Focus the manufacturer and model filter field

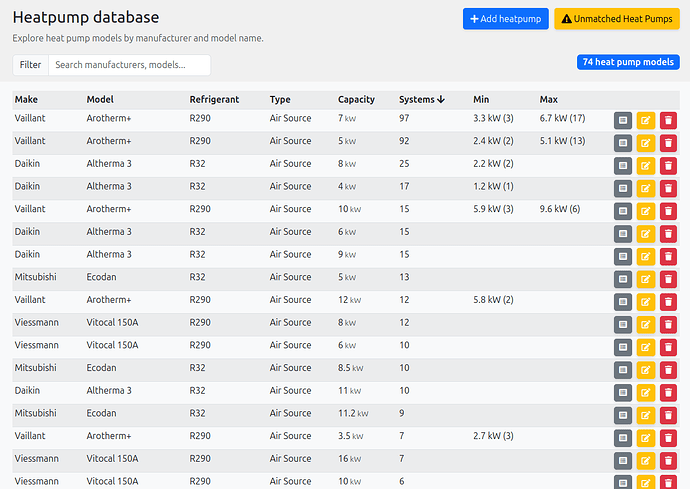[x=129, y=65]
